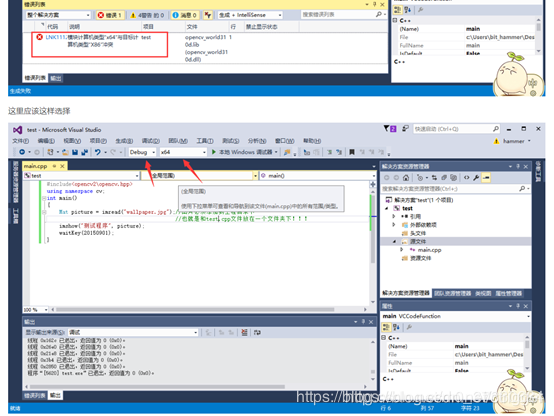554x416 pixels.
Task: Toggle the Messages 0 filter in the upper error list
Action: point(185,15)
